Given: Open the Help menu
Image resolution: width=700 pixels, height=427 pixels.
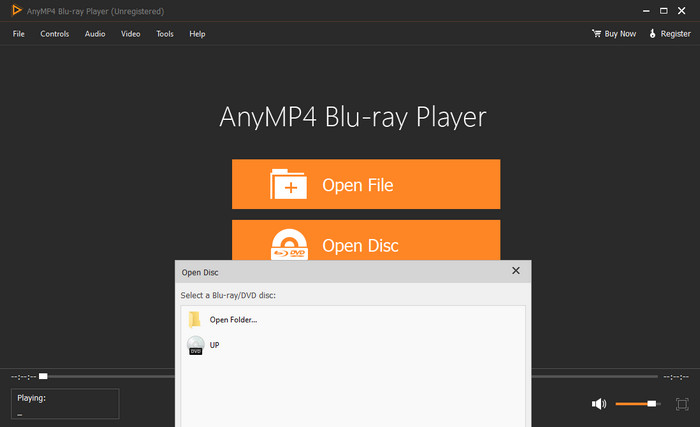Looking at the screenshot, I should (197, 34).
